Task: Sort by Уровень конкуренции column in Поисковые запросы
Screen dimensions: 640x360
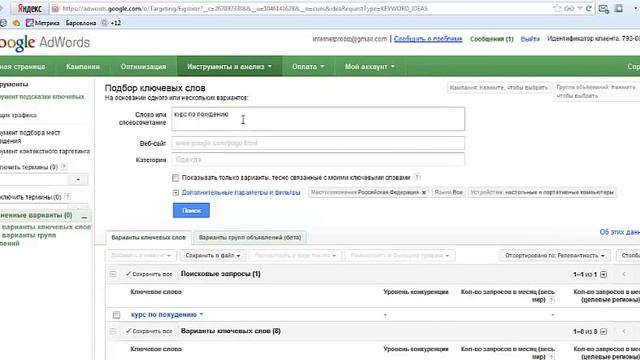Action: [x=416, y=292]
